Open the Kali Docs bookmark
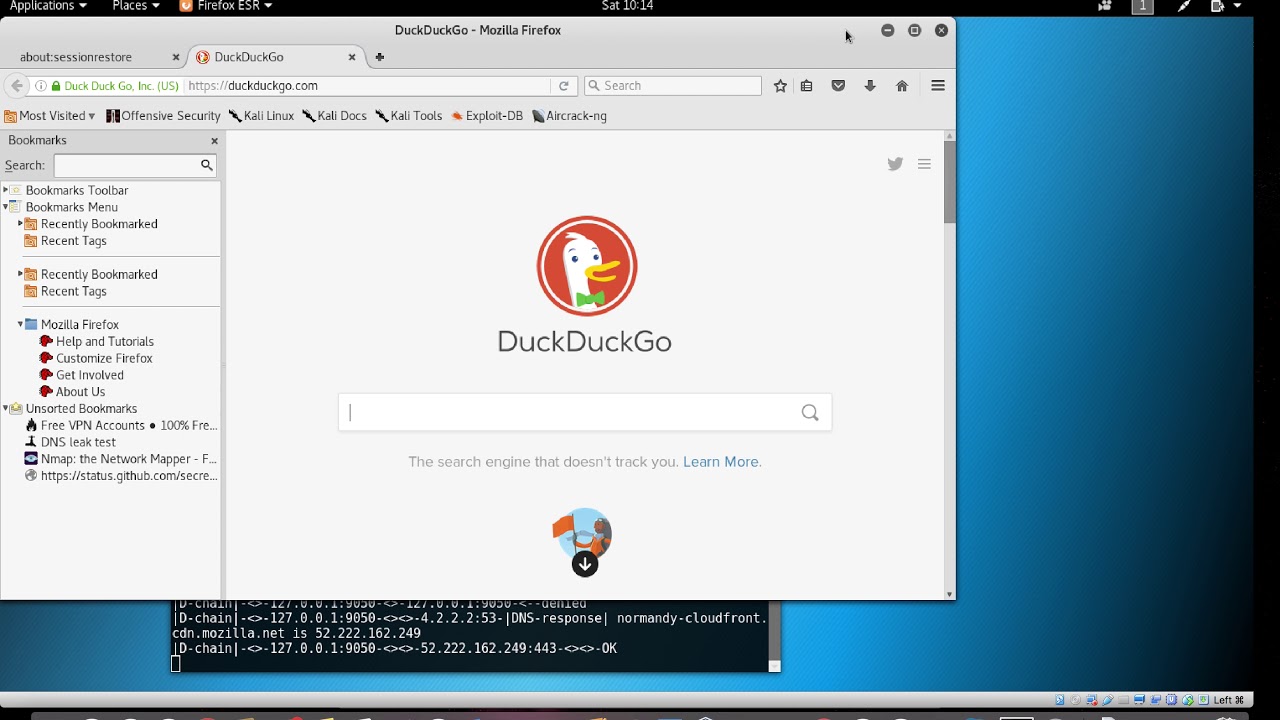Viewport: 1280px width, 720px height. [335, 116]
